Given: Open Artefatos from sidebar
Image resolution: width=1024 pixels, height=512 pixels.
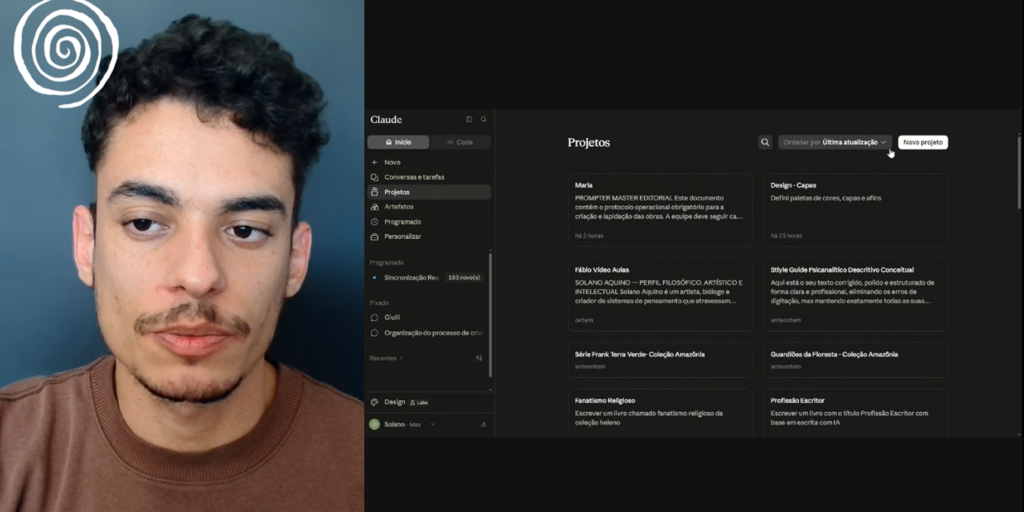Looking at the screenshot, I should pos(429,206).
